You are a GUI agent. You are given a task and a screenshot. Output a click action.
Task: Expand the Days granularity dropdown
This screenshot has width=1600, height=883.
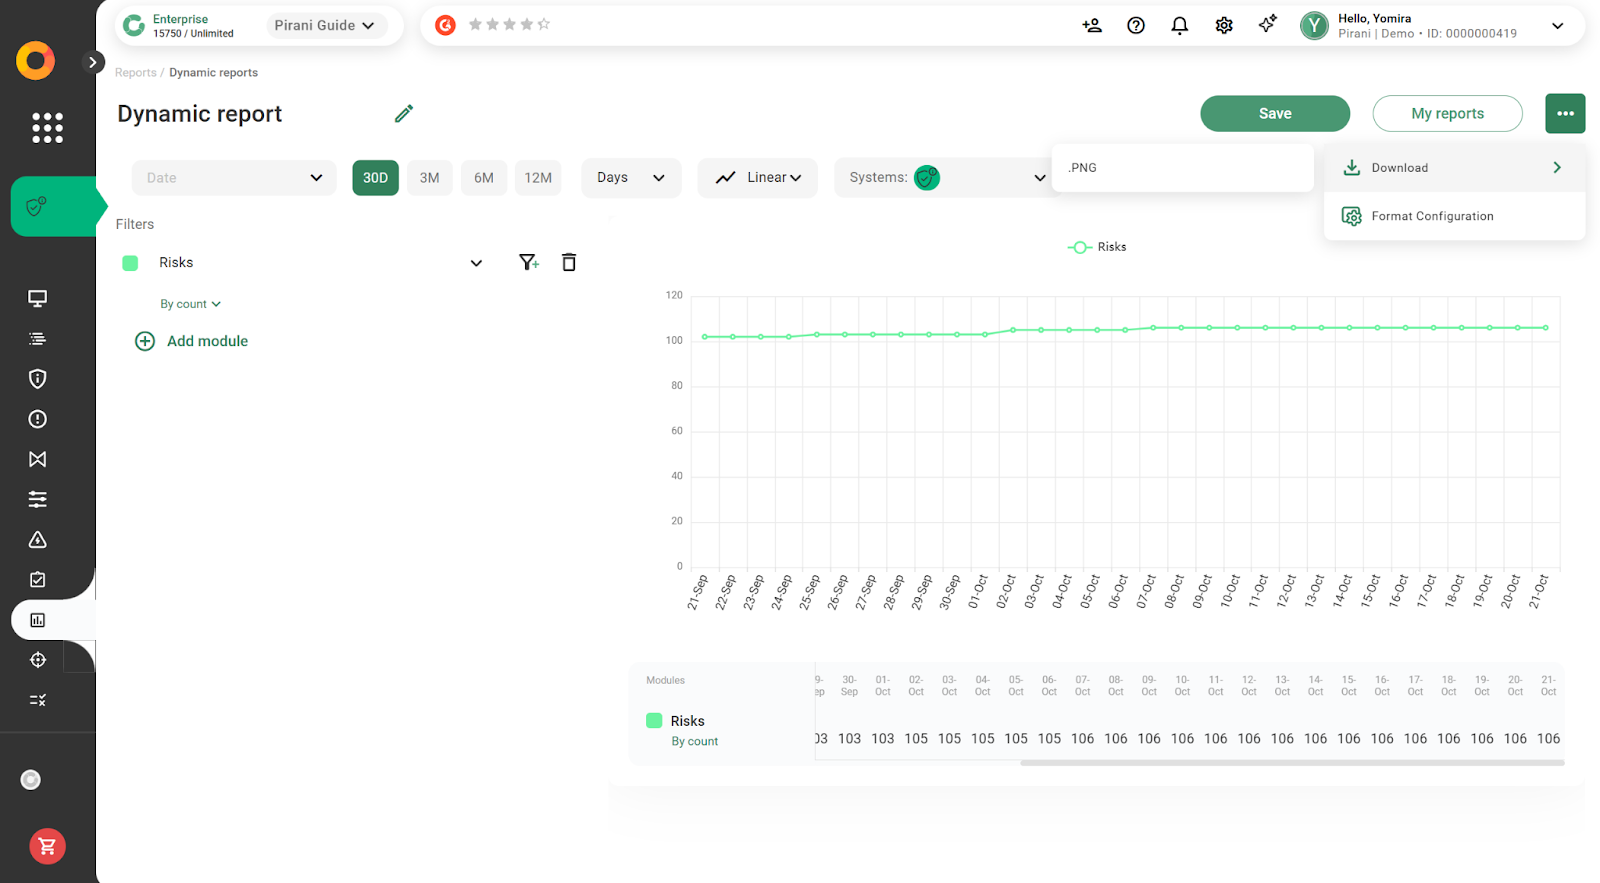coord(631,178)
